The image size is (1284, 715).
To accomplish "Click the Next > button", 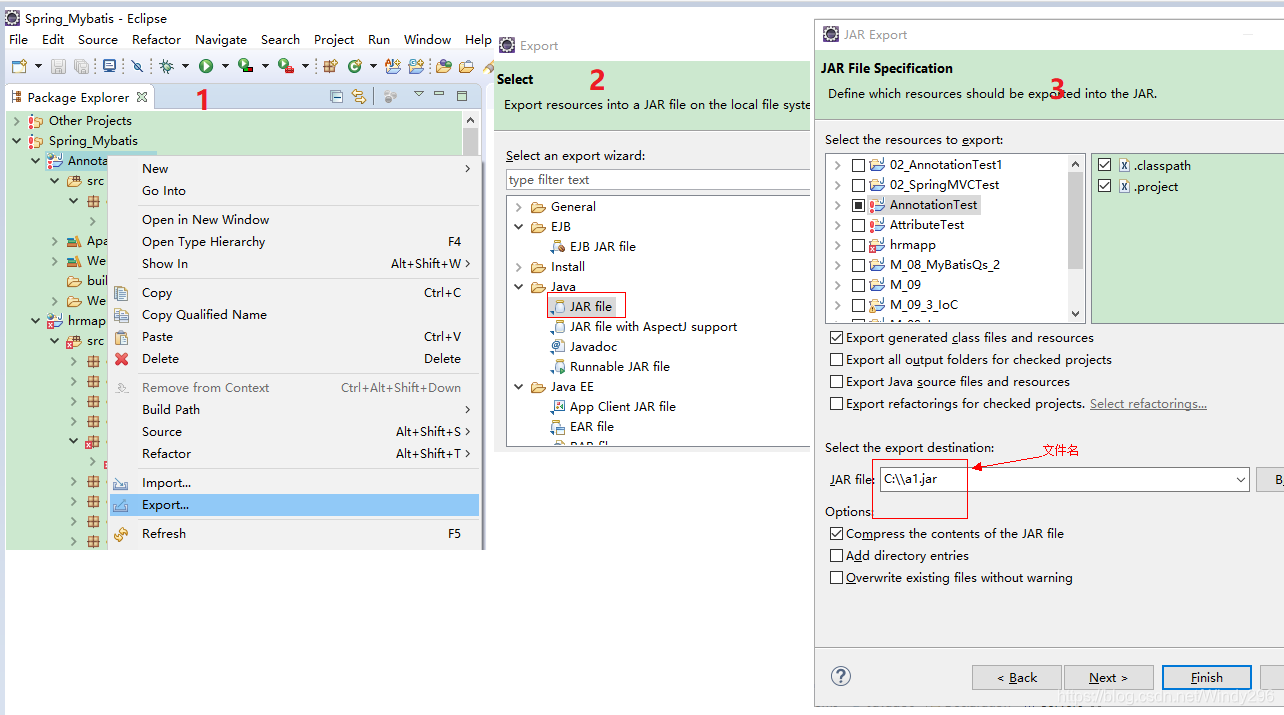I will tap(1109, 678).
